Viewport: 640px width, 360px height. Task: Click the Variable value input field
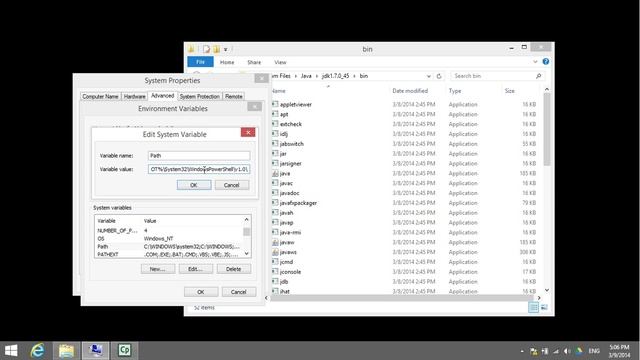(199, 169)
